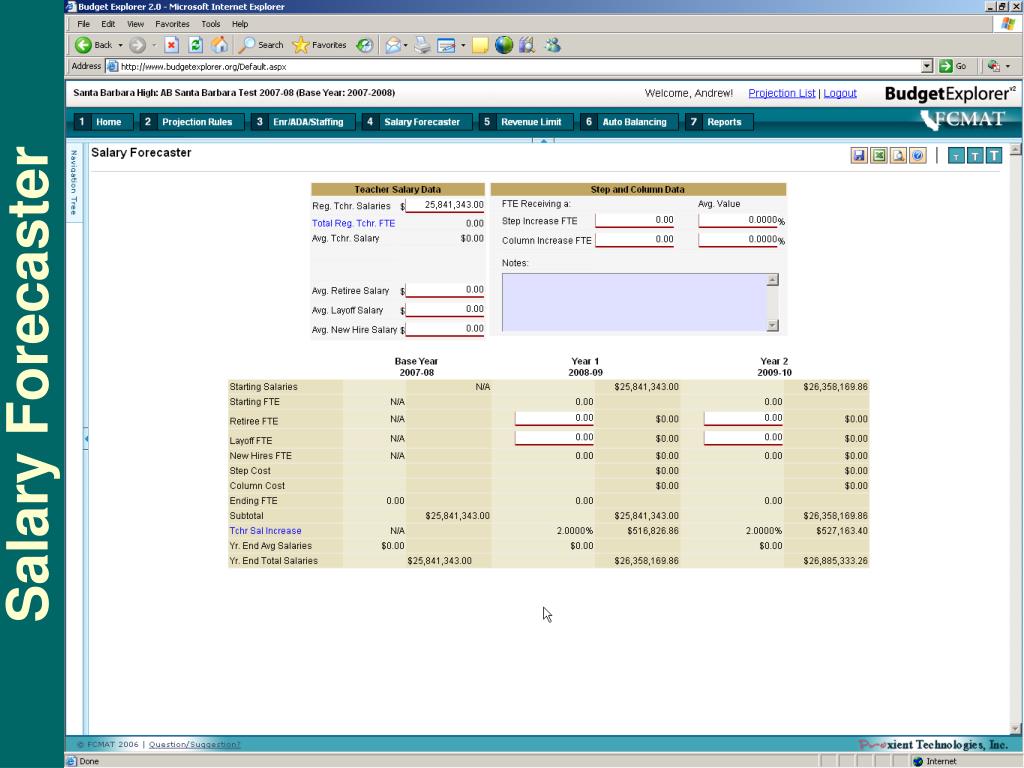
Task: Export the forecast to Excel
Action: point(880,154)
